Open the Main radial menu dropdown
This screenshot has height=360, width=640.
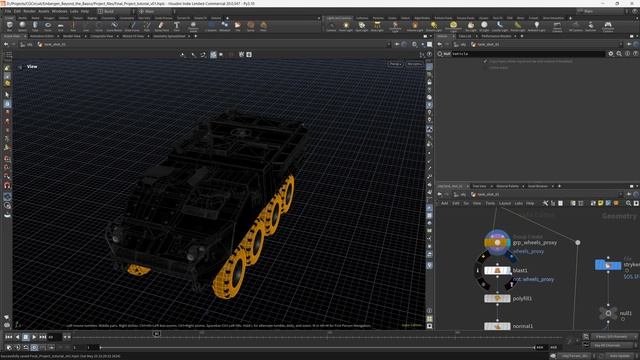click(155, 11)
